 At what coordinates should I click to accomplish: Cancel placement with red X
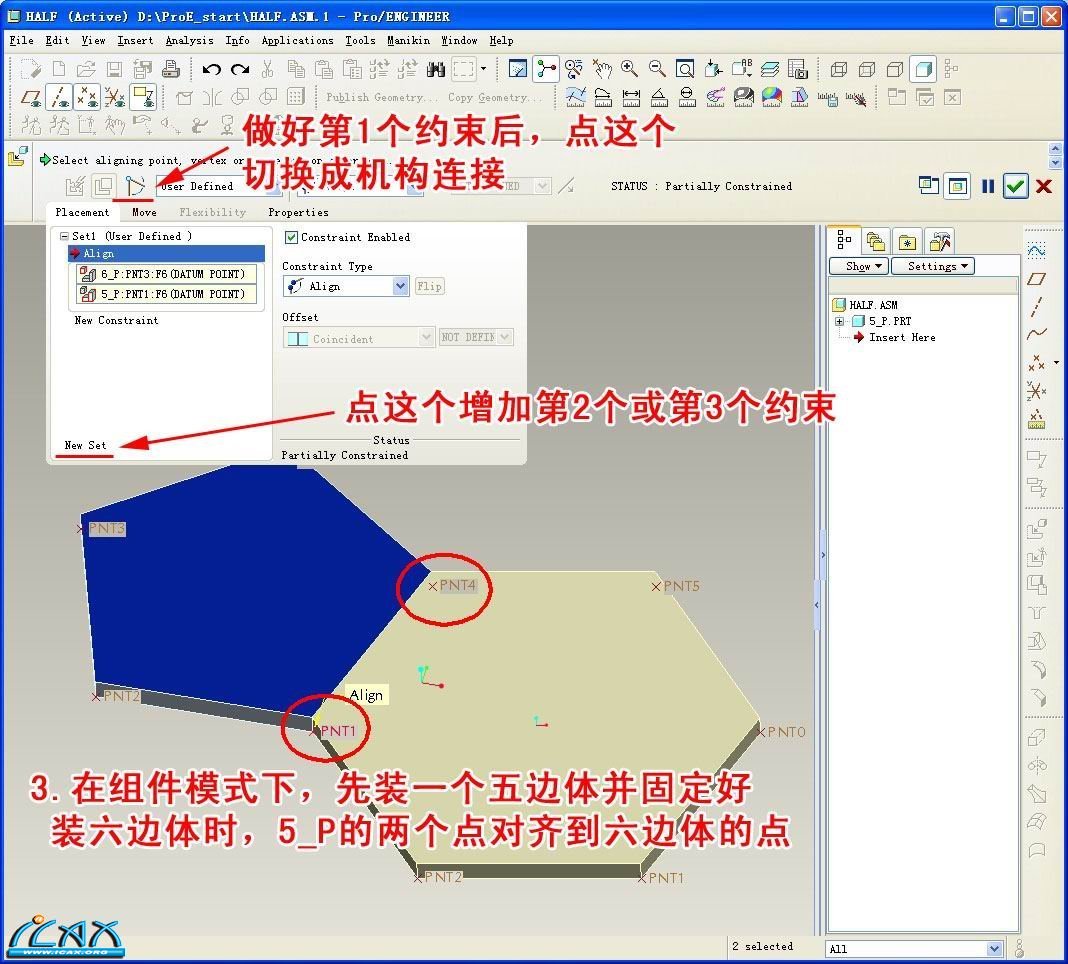click(x=1043, y=186)
